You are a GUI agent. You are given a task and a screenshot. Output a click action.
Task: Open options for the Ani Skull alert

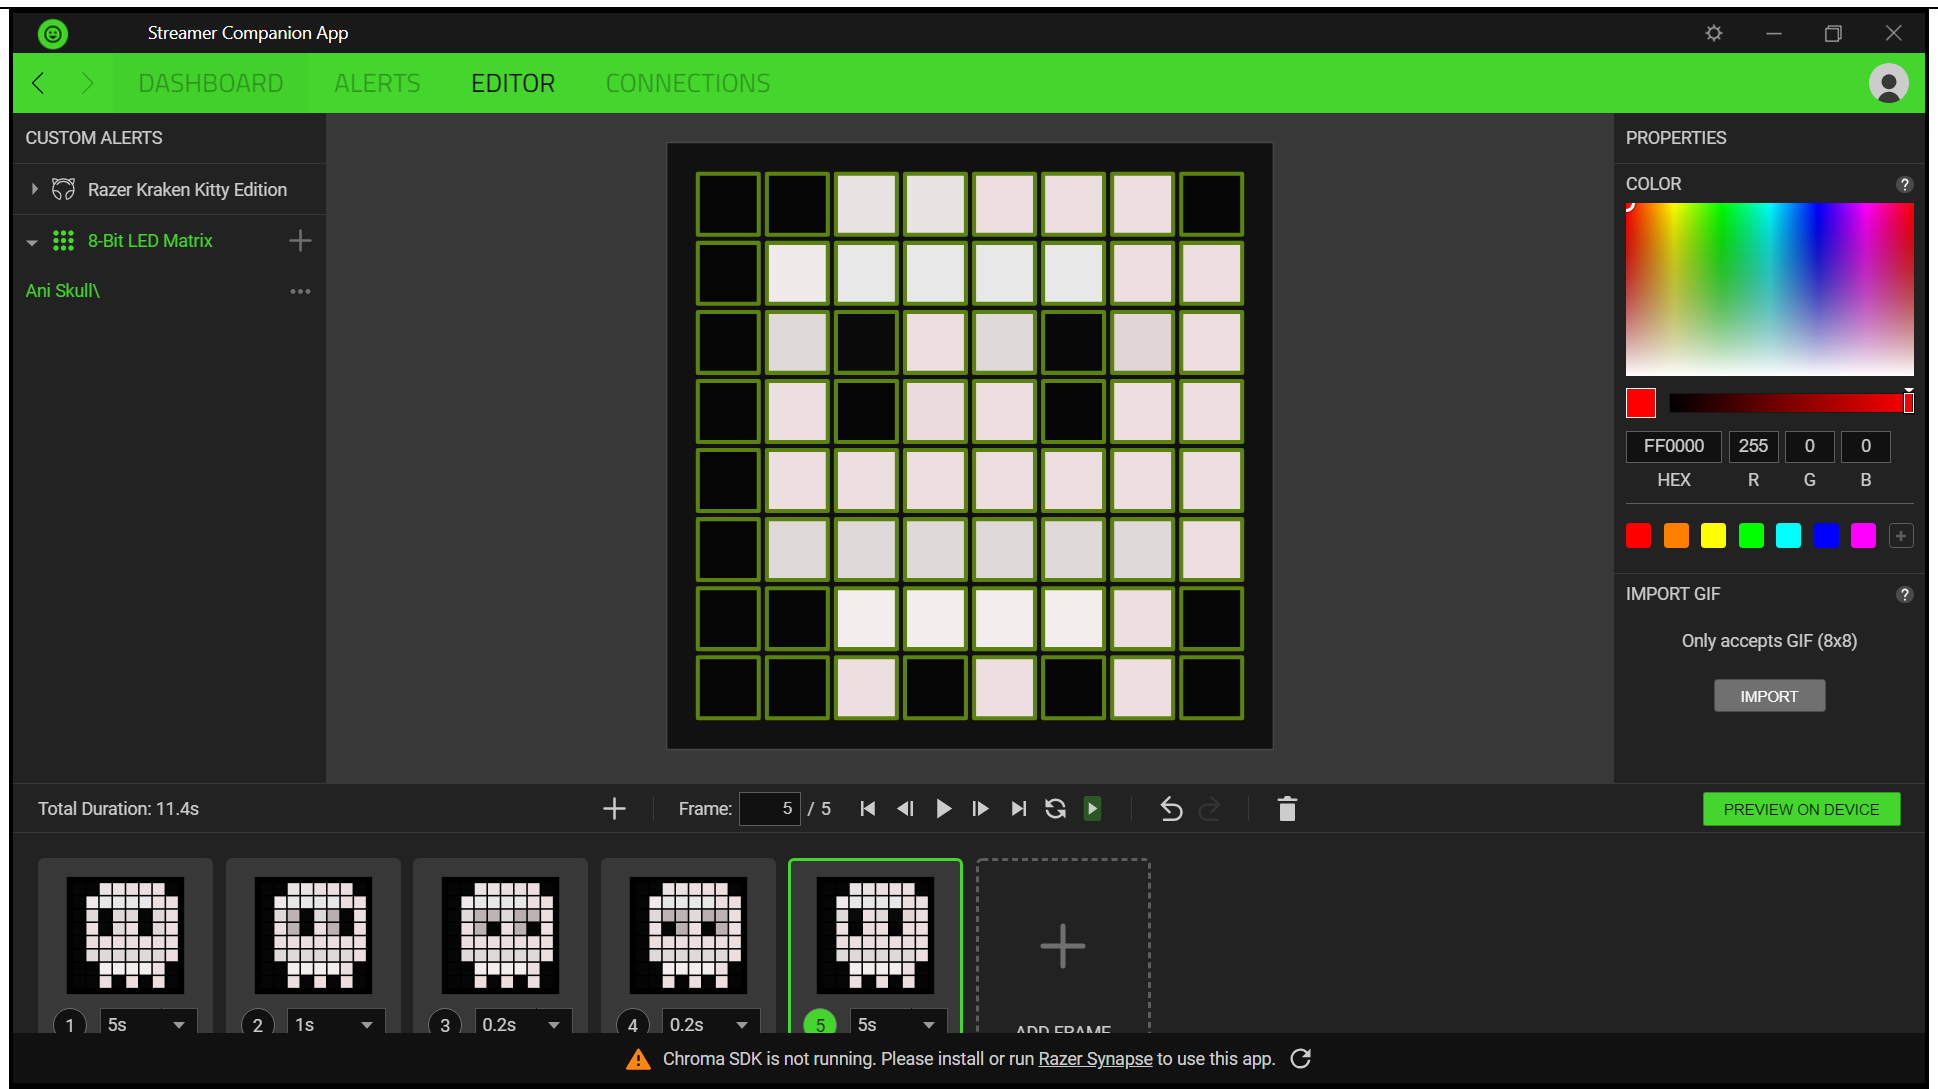click(x=300, y=291)
